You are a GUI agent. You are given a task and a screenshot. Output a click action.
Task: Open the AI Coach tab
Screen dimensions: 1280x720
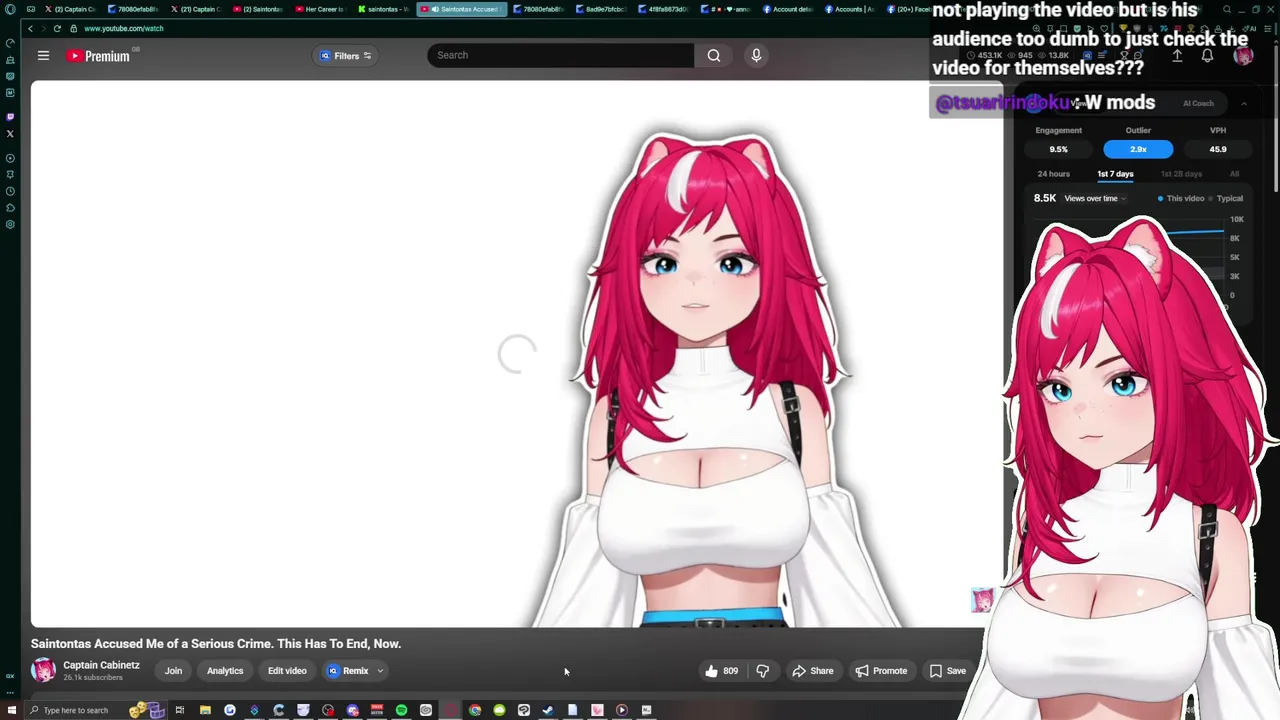1198,103
